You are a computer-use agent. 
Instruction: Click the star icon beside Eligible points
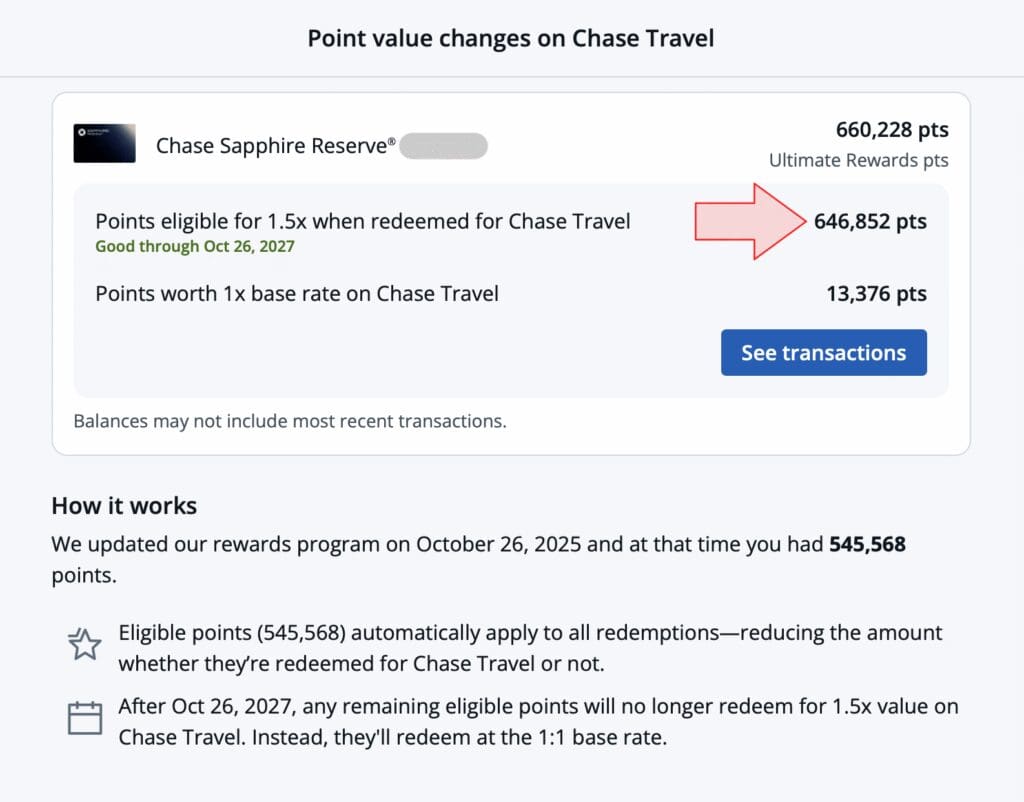click(x=85, y=644)
